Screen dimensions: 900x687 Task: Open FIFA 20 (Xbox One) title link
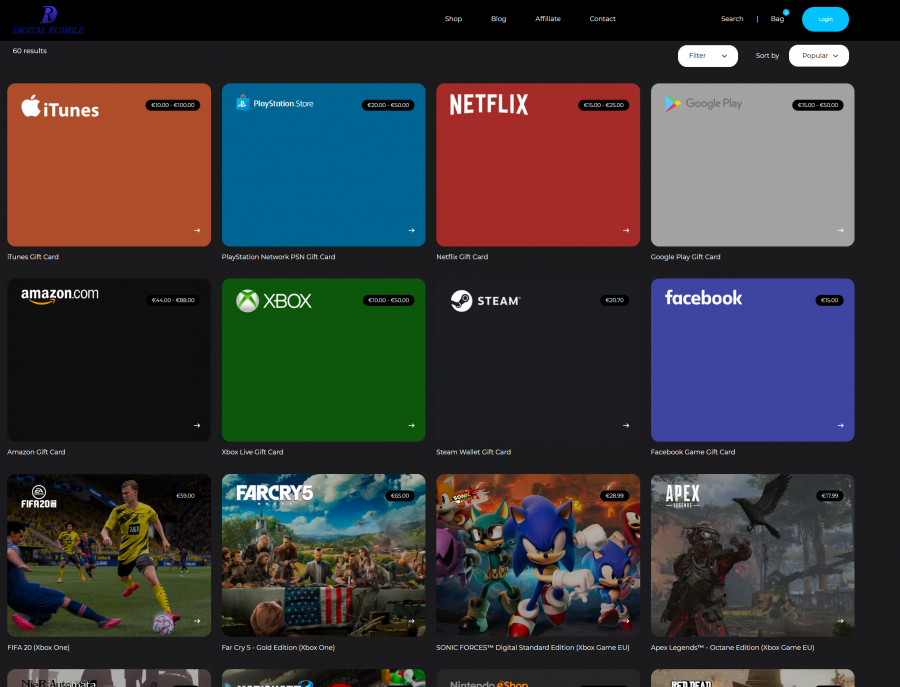pos(38,647)
